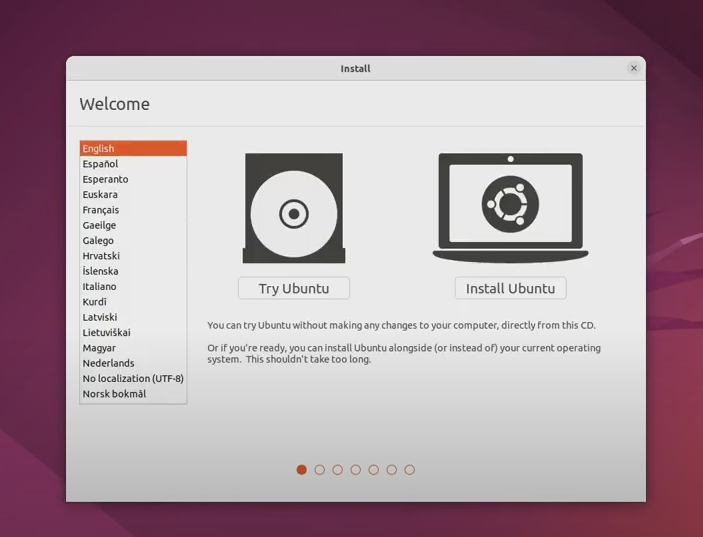
Task: Click the Try Ubuntu button
Action: coord(294,288)
